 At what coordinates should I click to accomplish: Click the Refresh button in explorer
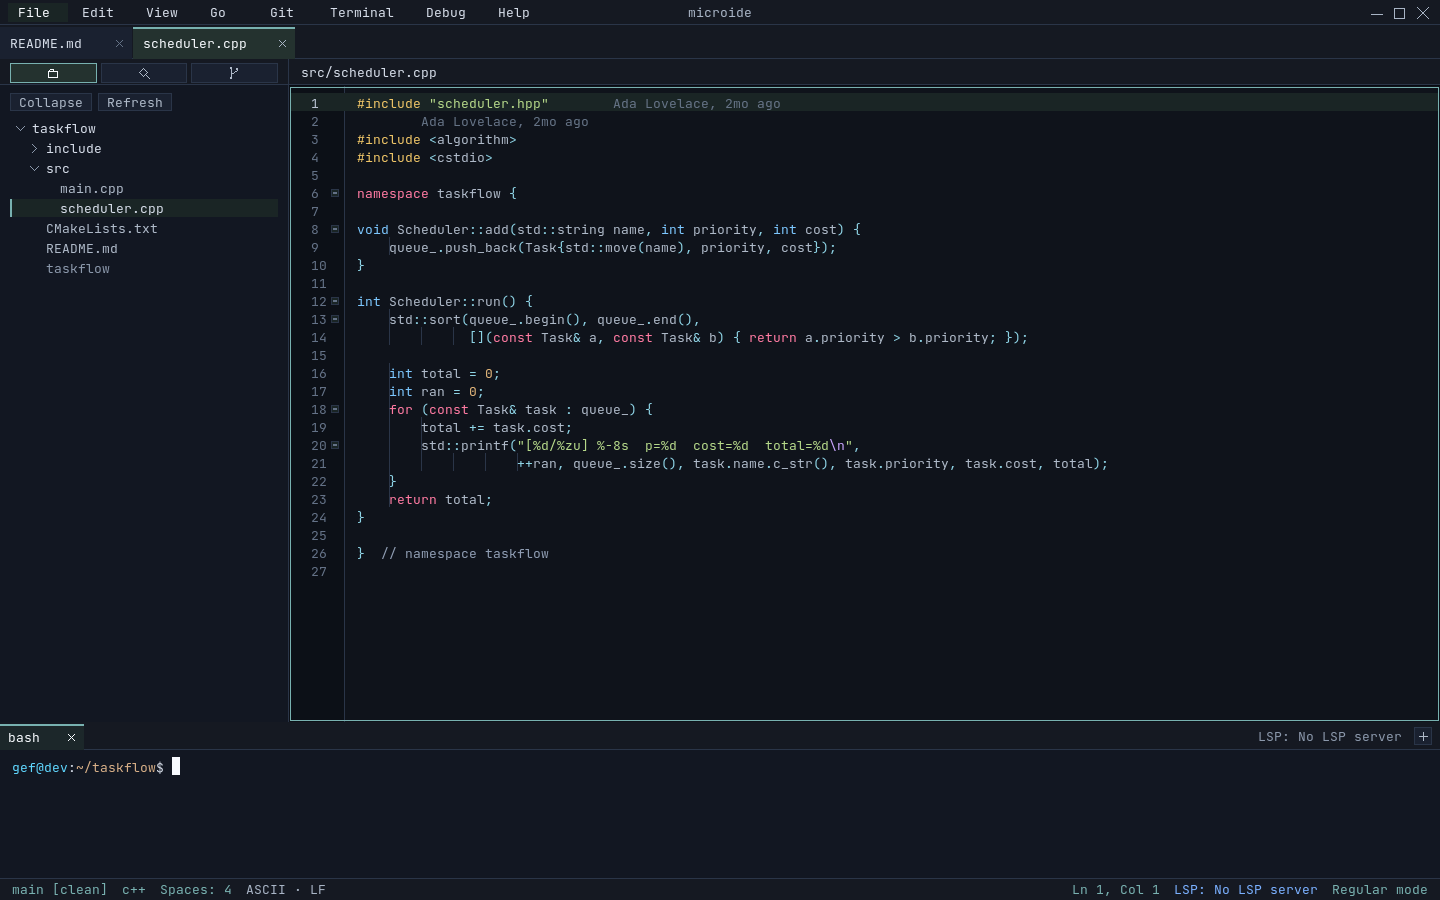click(x=135, y=102)
